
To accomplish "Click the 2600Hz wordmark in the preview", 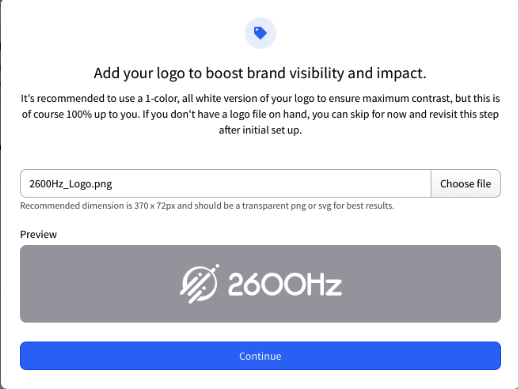I will [x=285, y=284].
